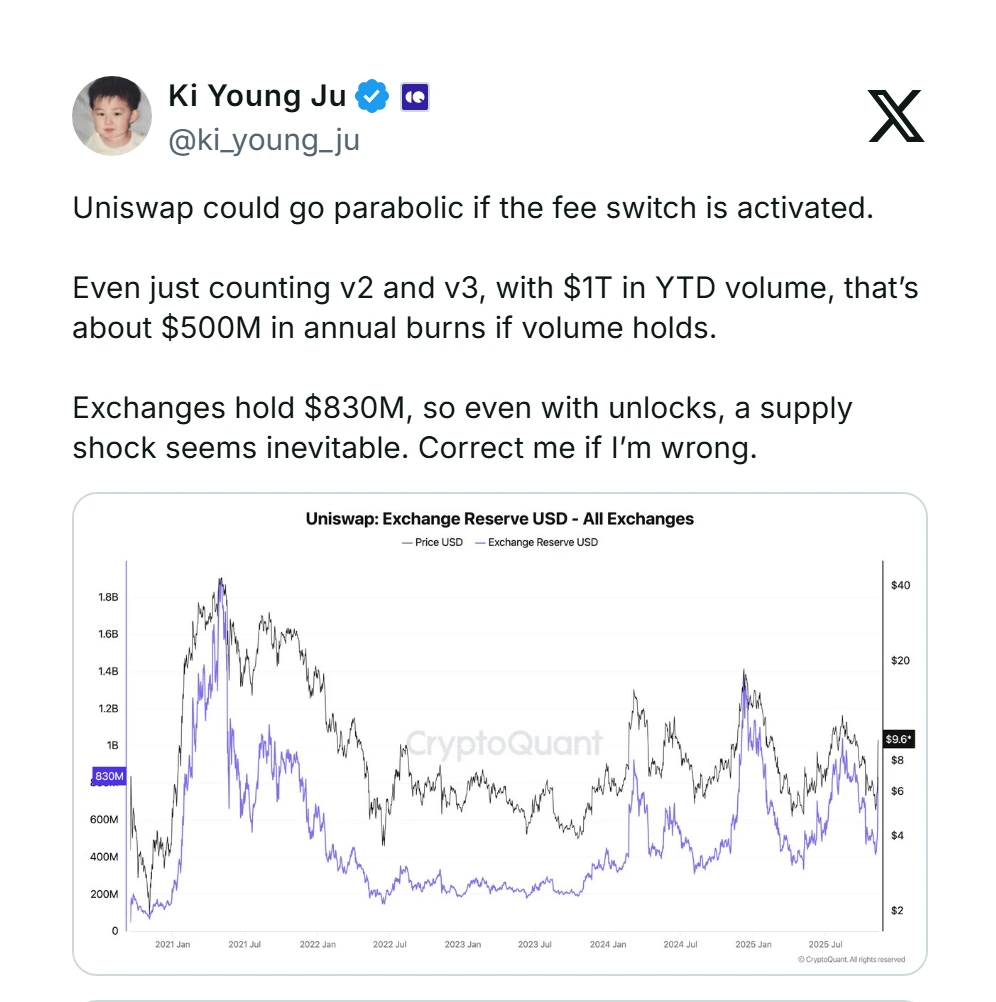Click the 1.8B left axis label

tap(107, 597)
